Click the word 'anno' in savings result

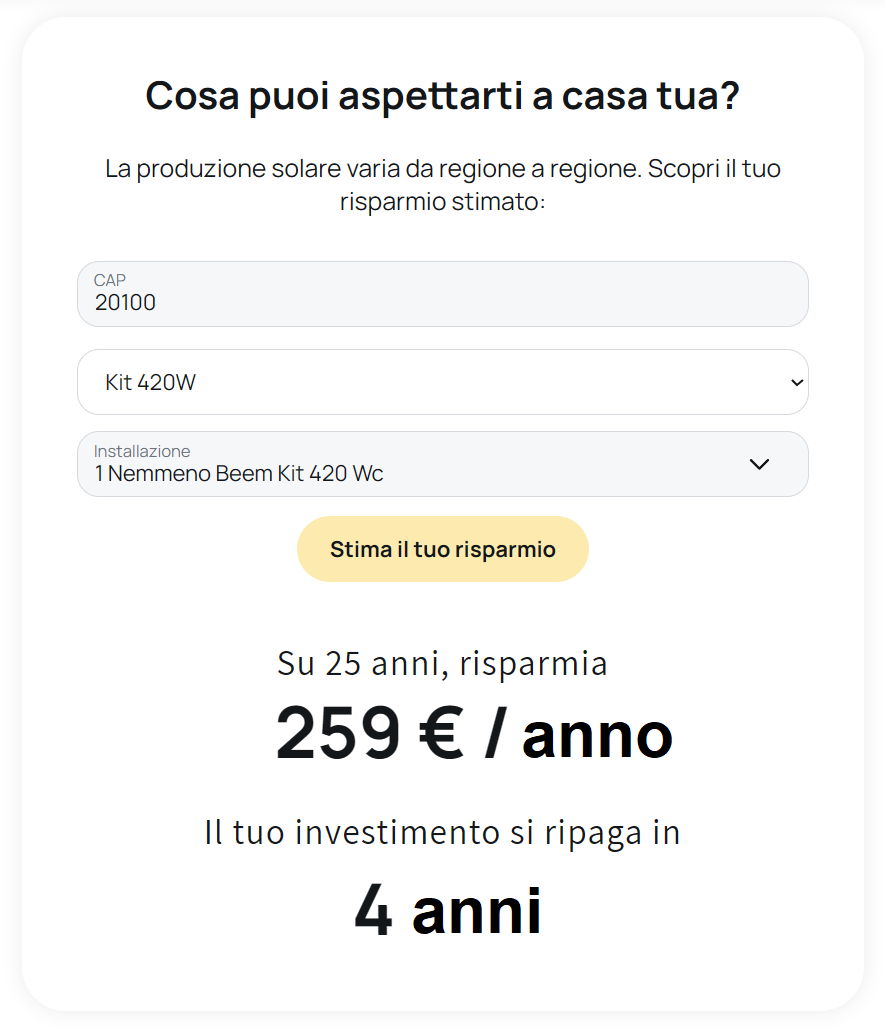[597, 737]
